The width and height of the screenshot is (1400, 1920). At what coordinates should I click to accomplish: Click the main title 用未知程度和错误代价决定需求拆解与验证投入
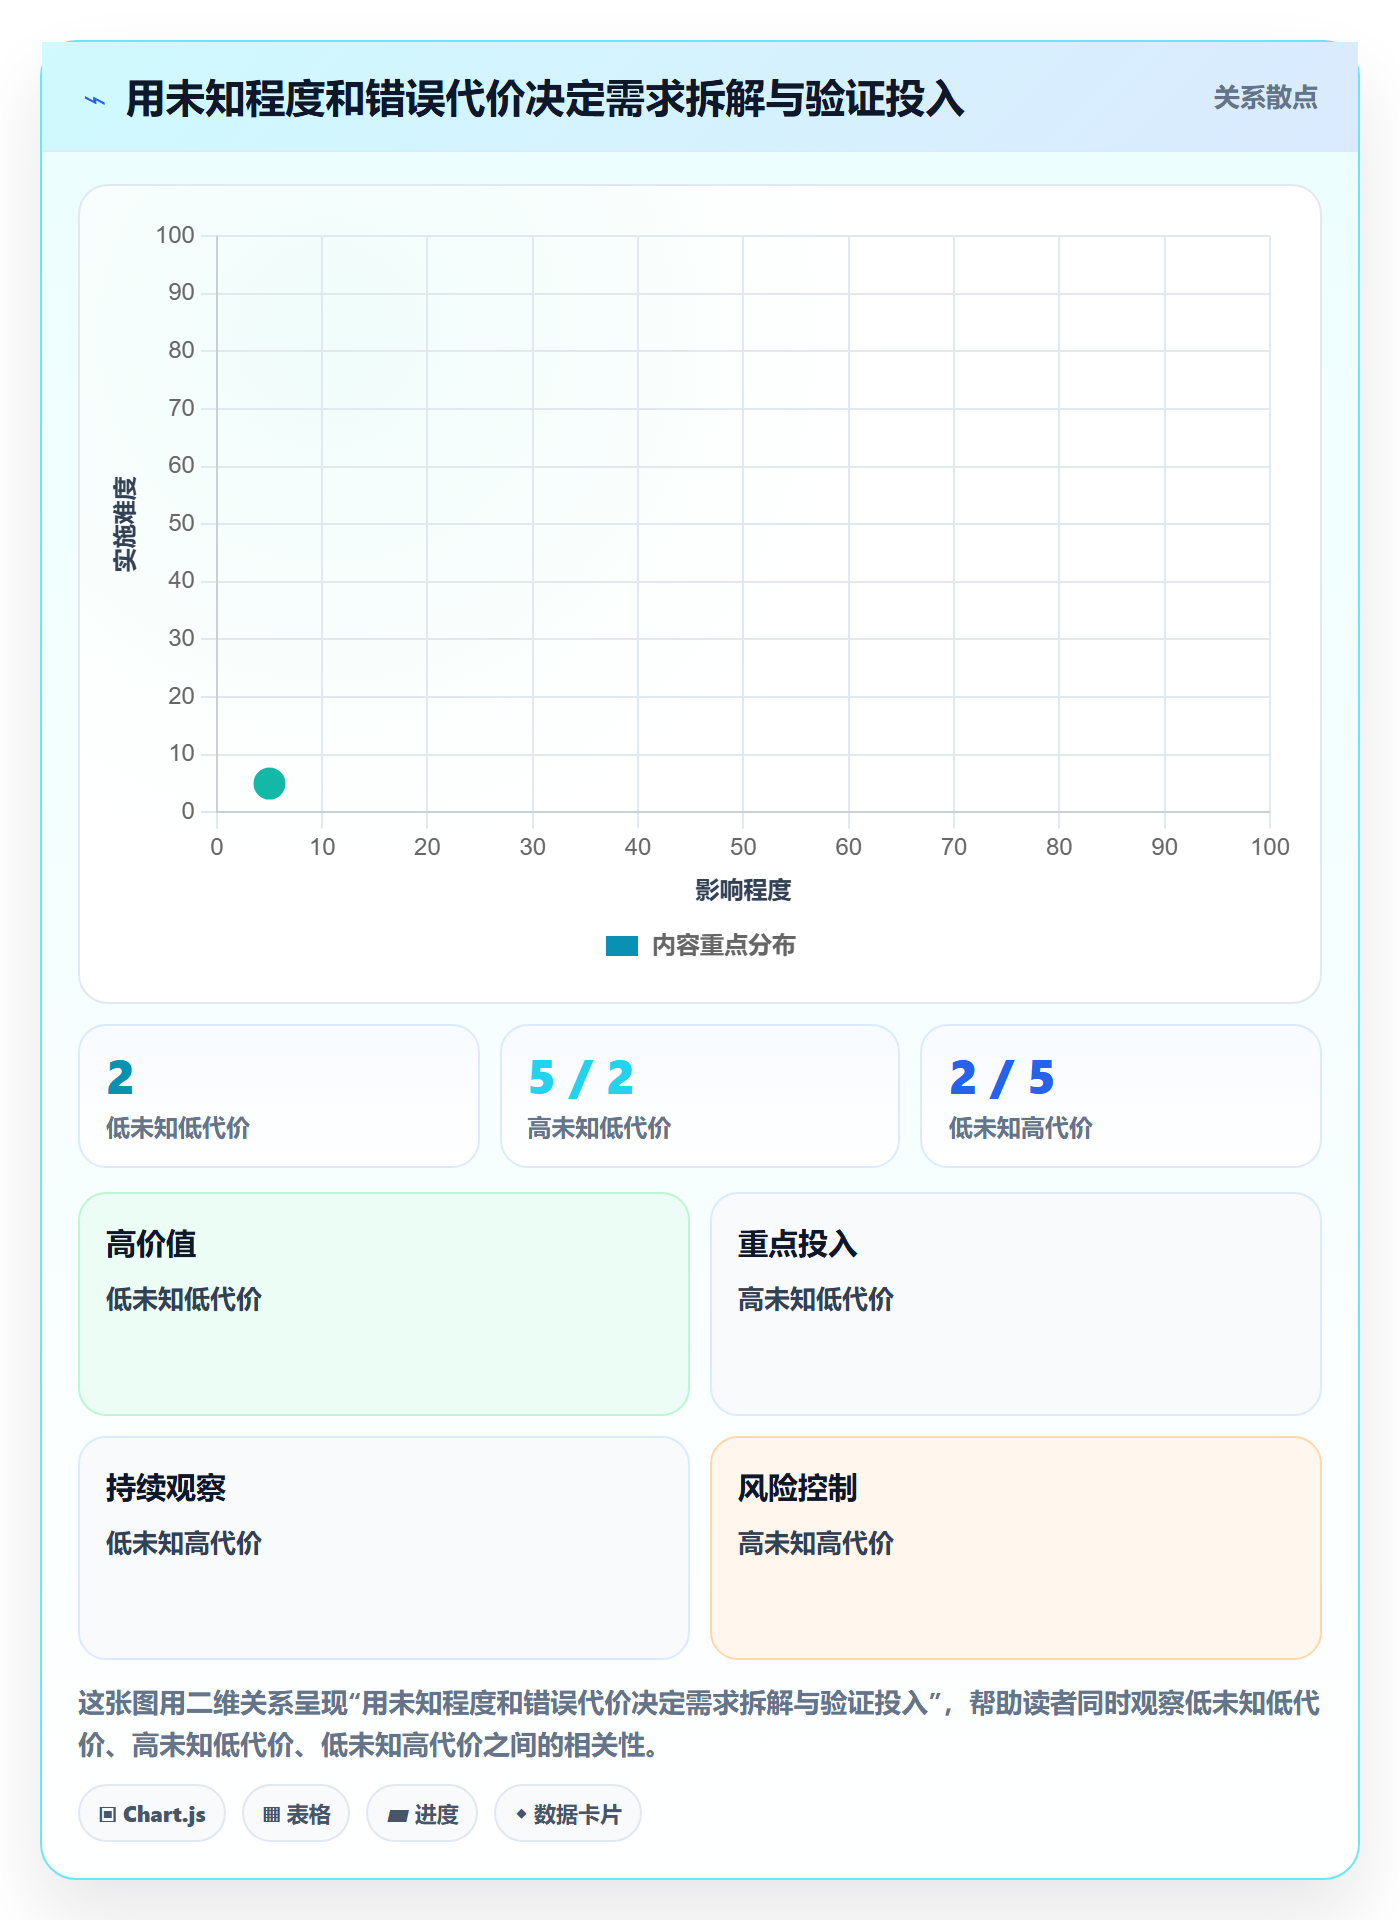click(x=545, y=99)
